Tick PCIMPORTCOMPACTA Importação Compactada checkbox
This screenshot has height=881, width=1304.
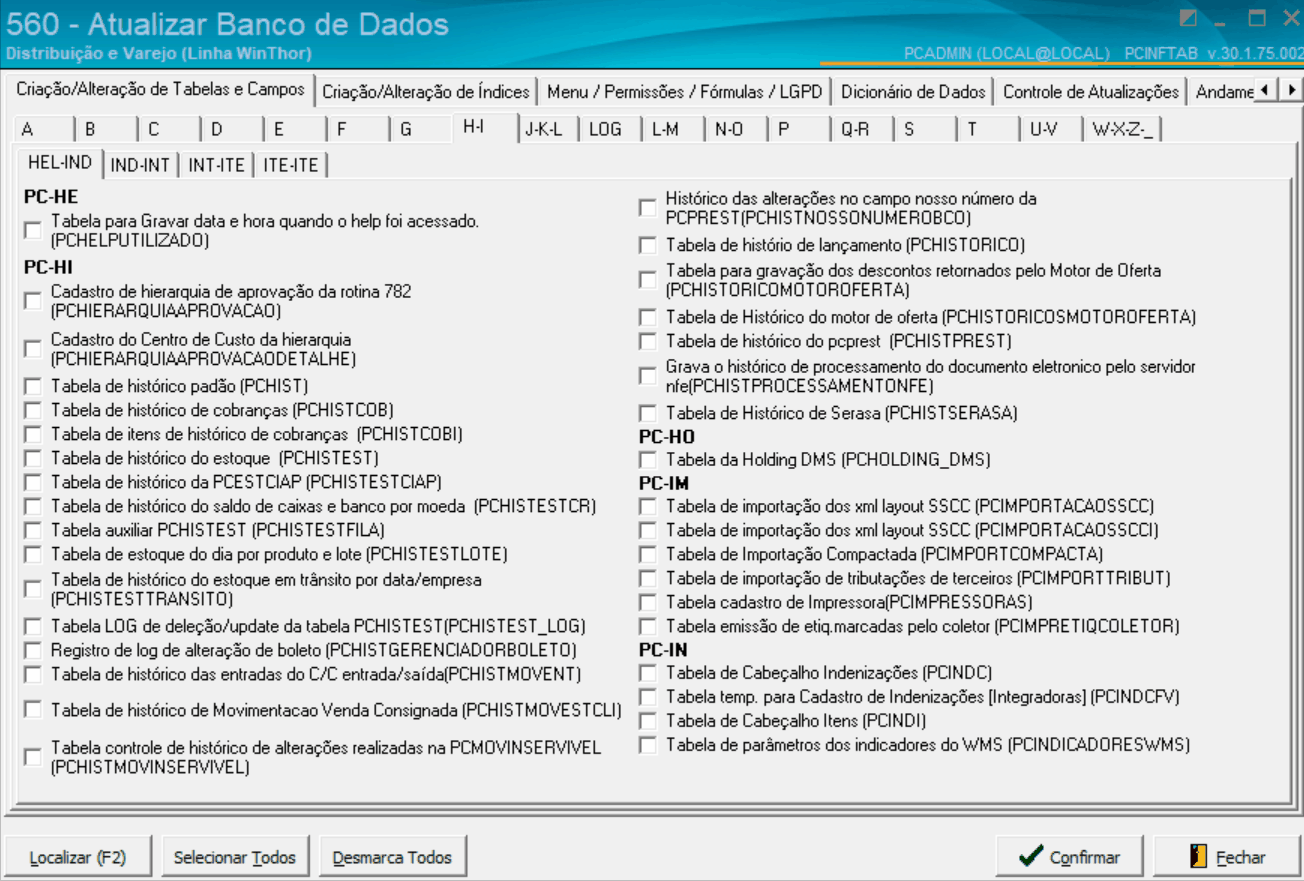[648, 554]
